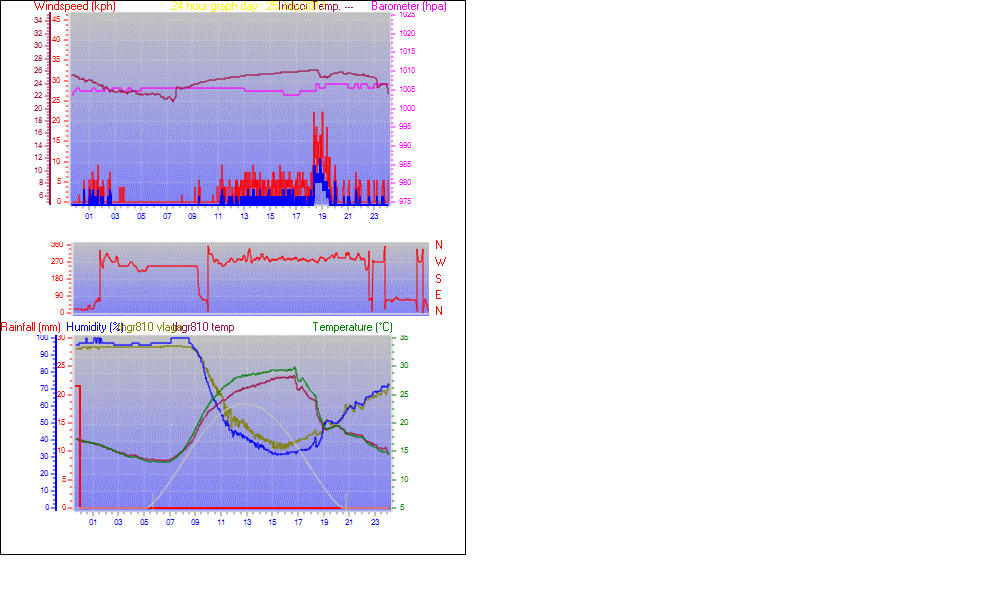
Task: Click the top N direction marker
Action: [438, 246]
